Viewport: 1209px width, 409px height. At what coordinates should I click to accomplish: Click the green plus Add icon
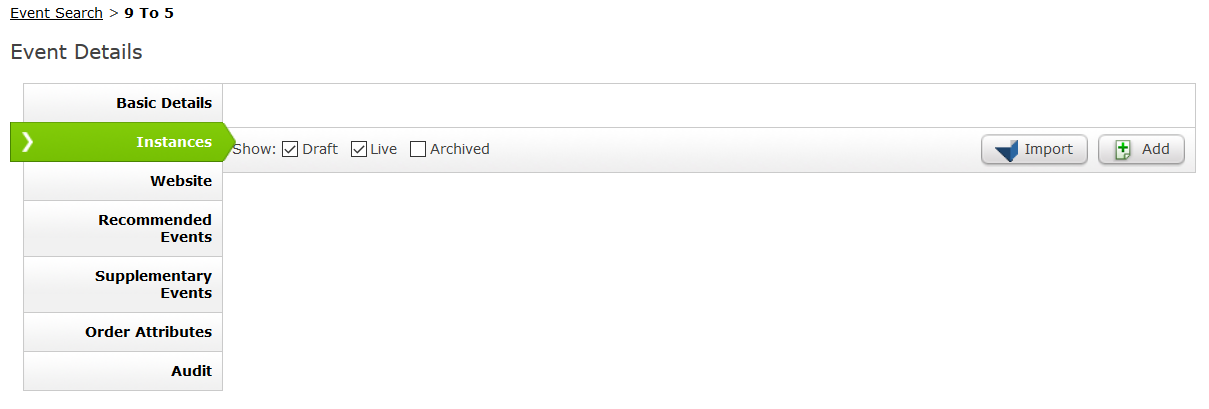click(x=1123, y=150)
